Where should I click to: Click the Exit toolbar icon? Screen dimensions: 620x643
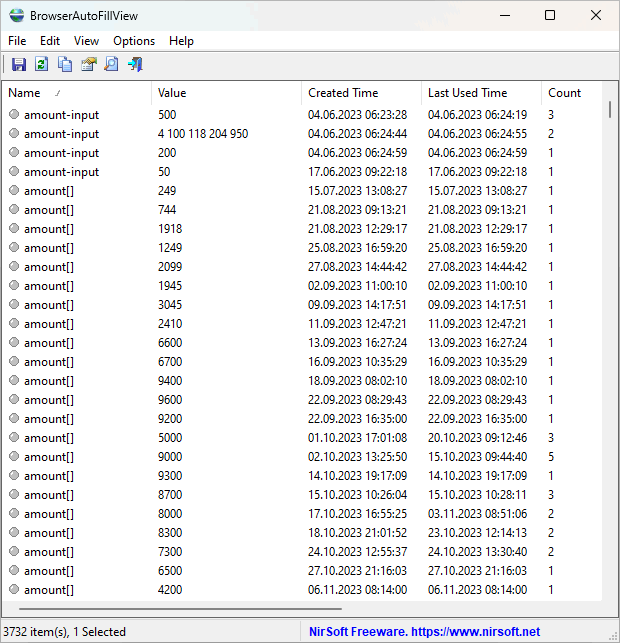point(135,65)
